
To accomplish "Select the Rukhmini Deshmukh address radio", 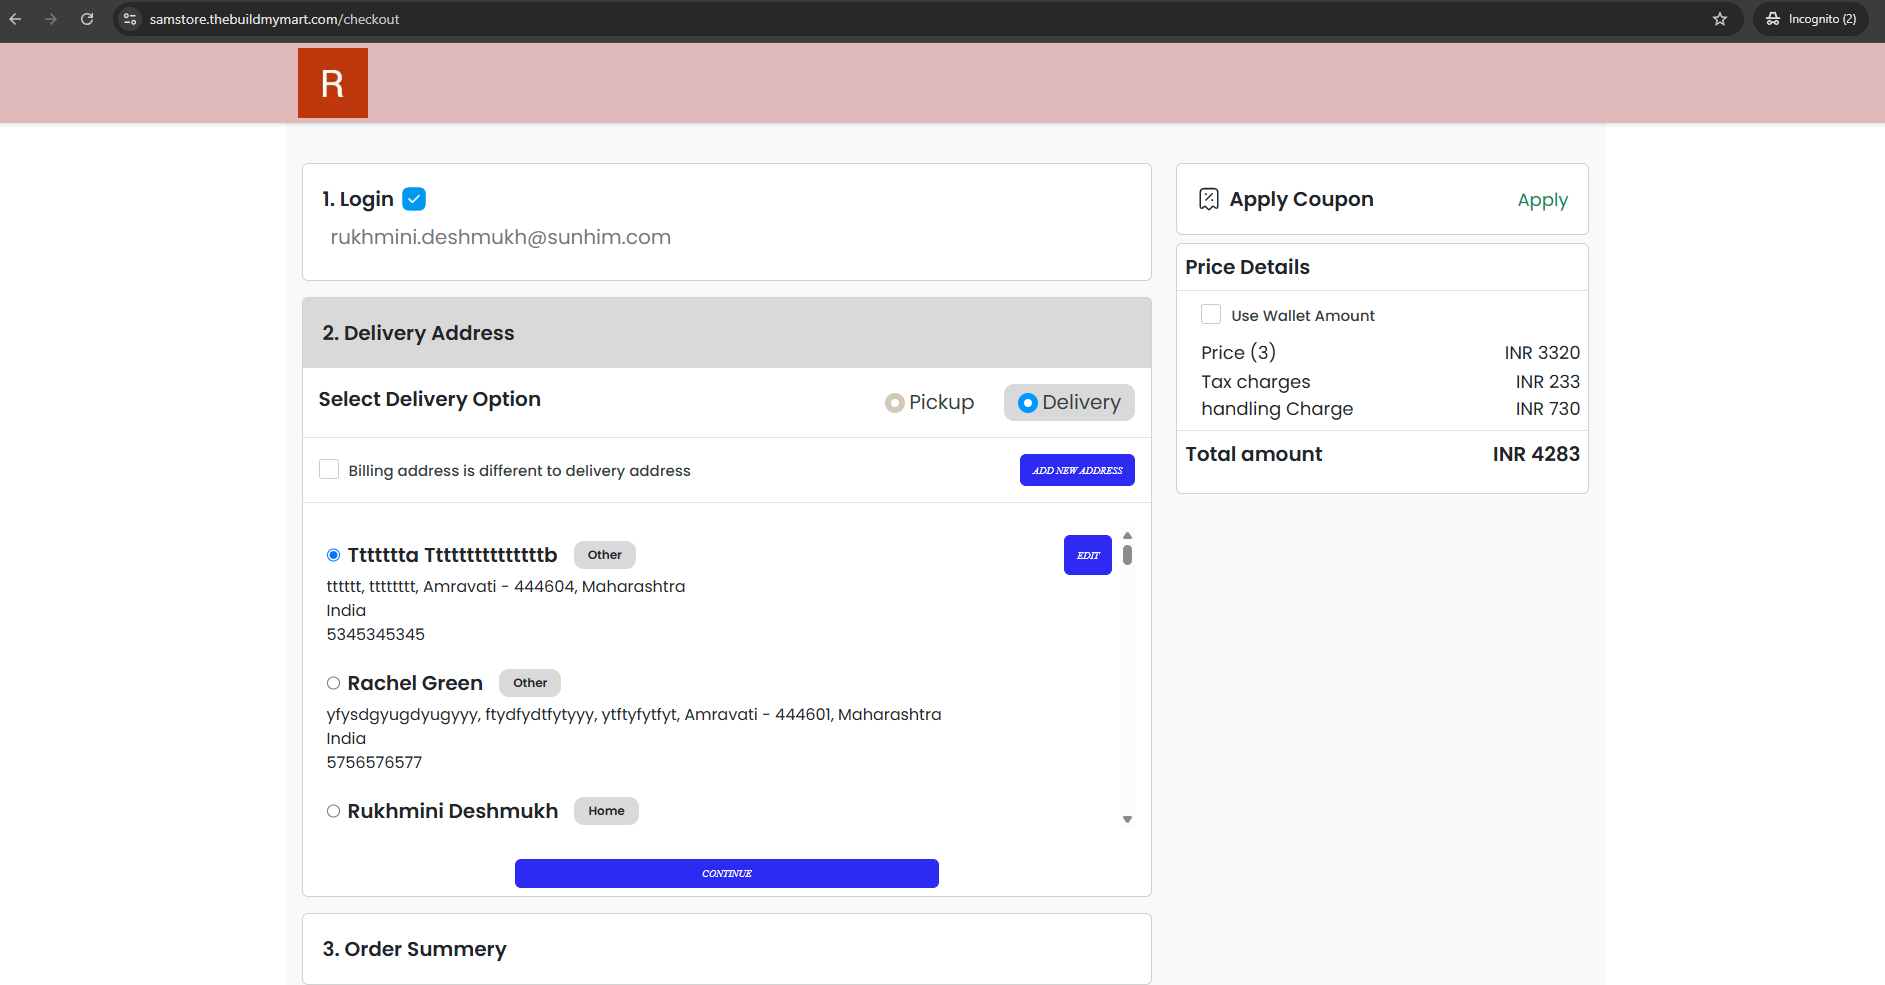I will 333,811.
